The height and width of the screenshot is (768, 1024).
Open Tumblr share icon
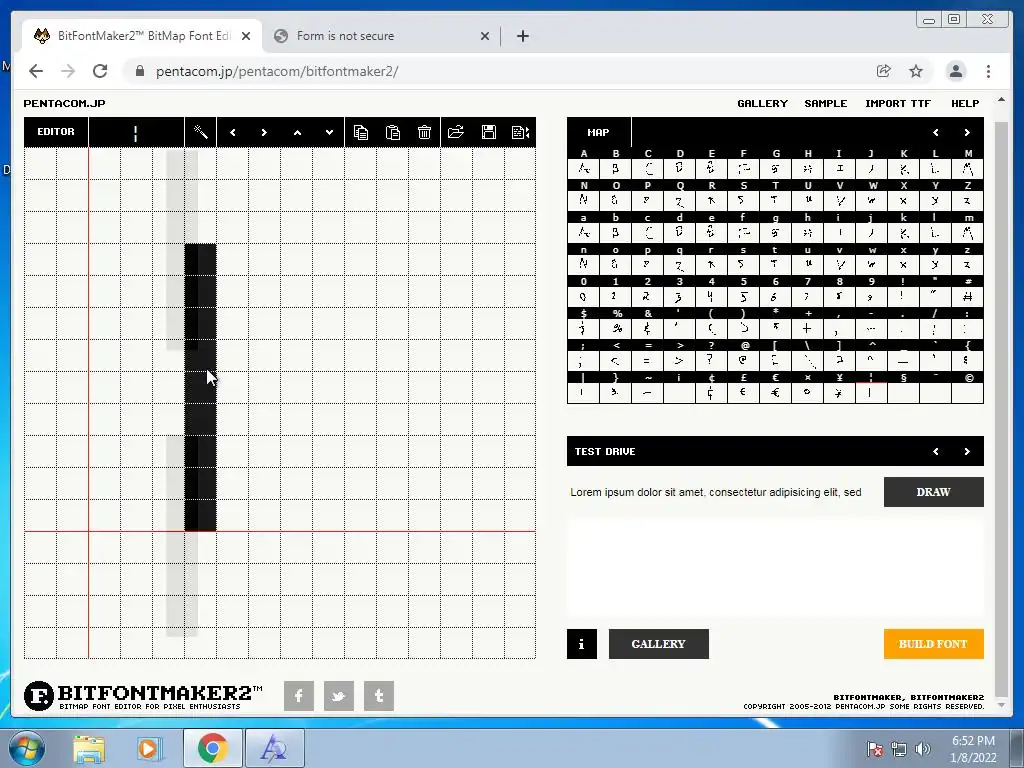(379, 696)
